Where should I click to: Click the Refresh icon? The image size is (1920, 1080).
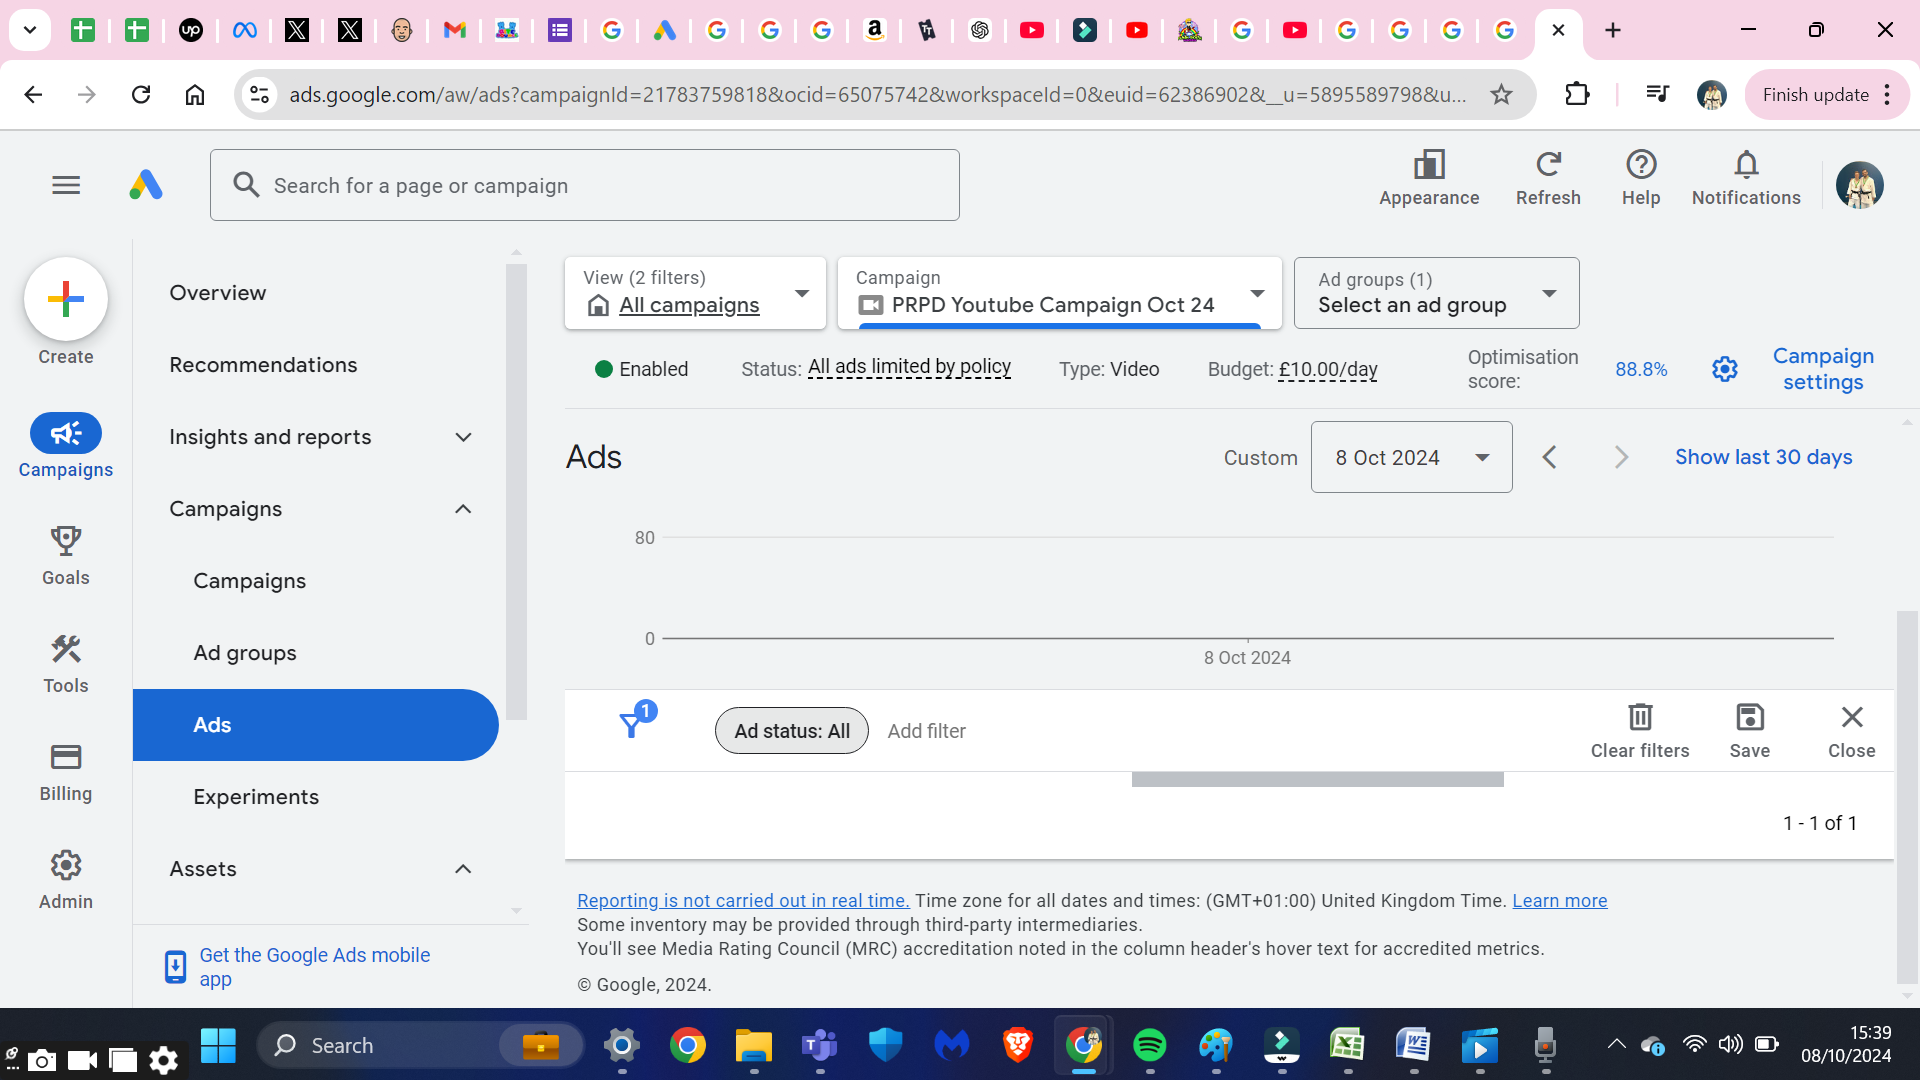(1548, 178)
